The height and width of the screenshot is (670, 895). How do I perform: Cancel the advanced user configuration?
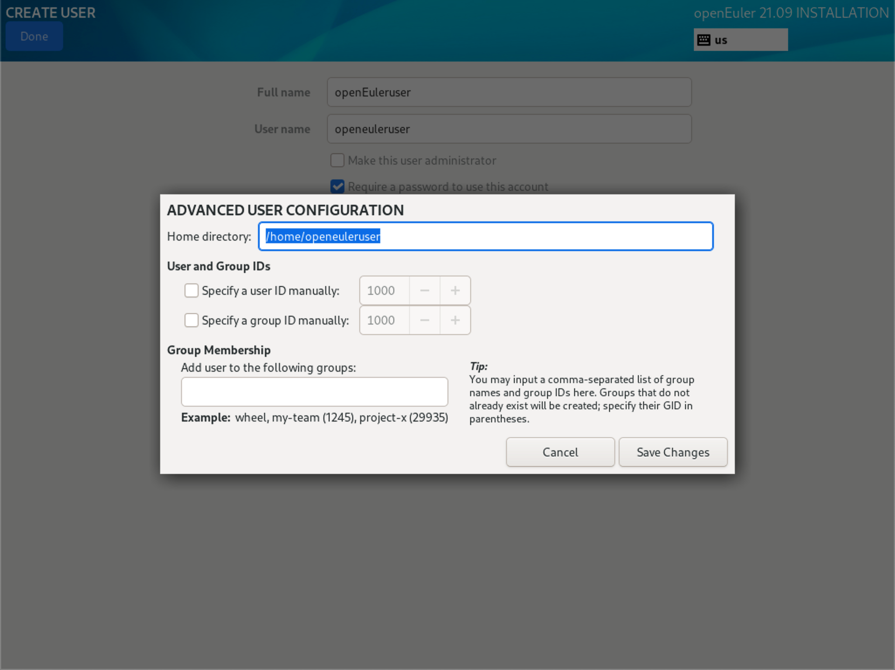tap(560, 452)
